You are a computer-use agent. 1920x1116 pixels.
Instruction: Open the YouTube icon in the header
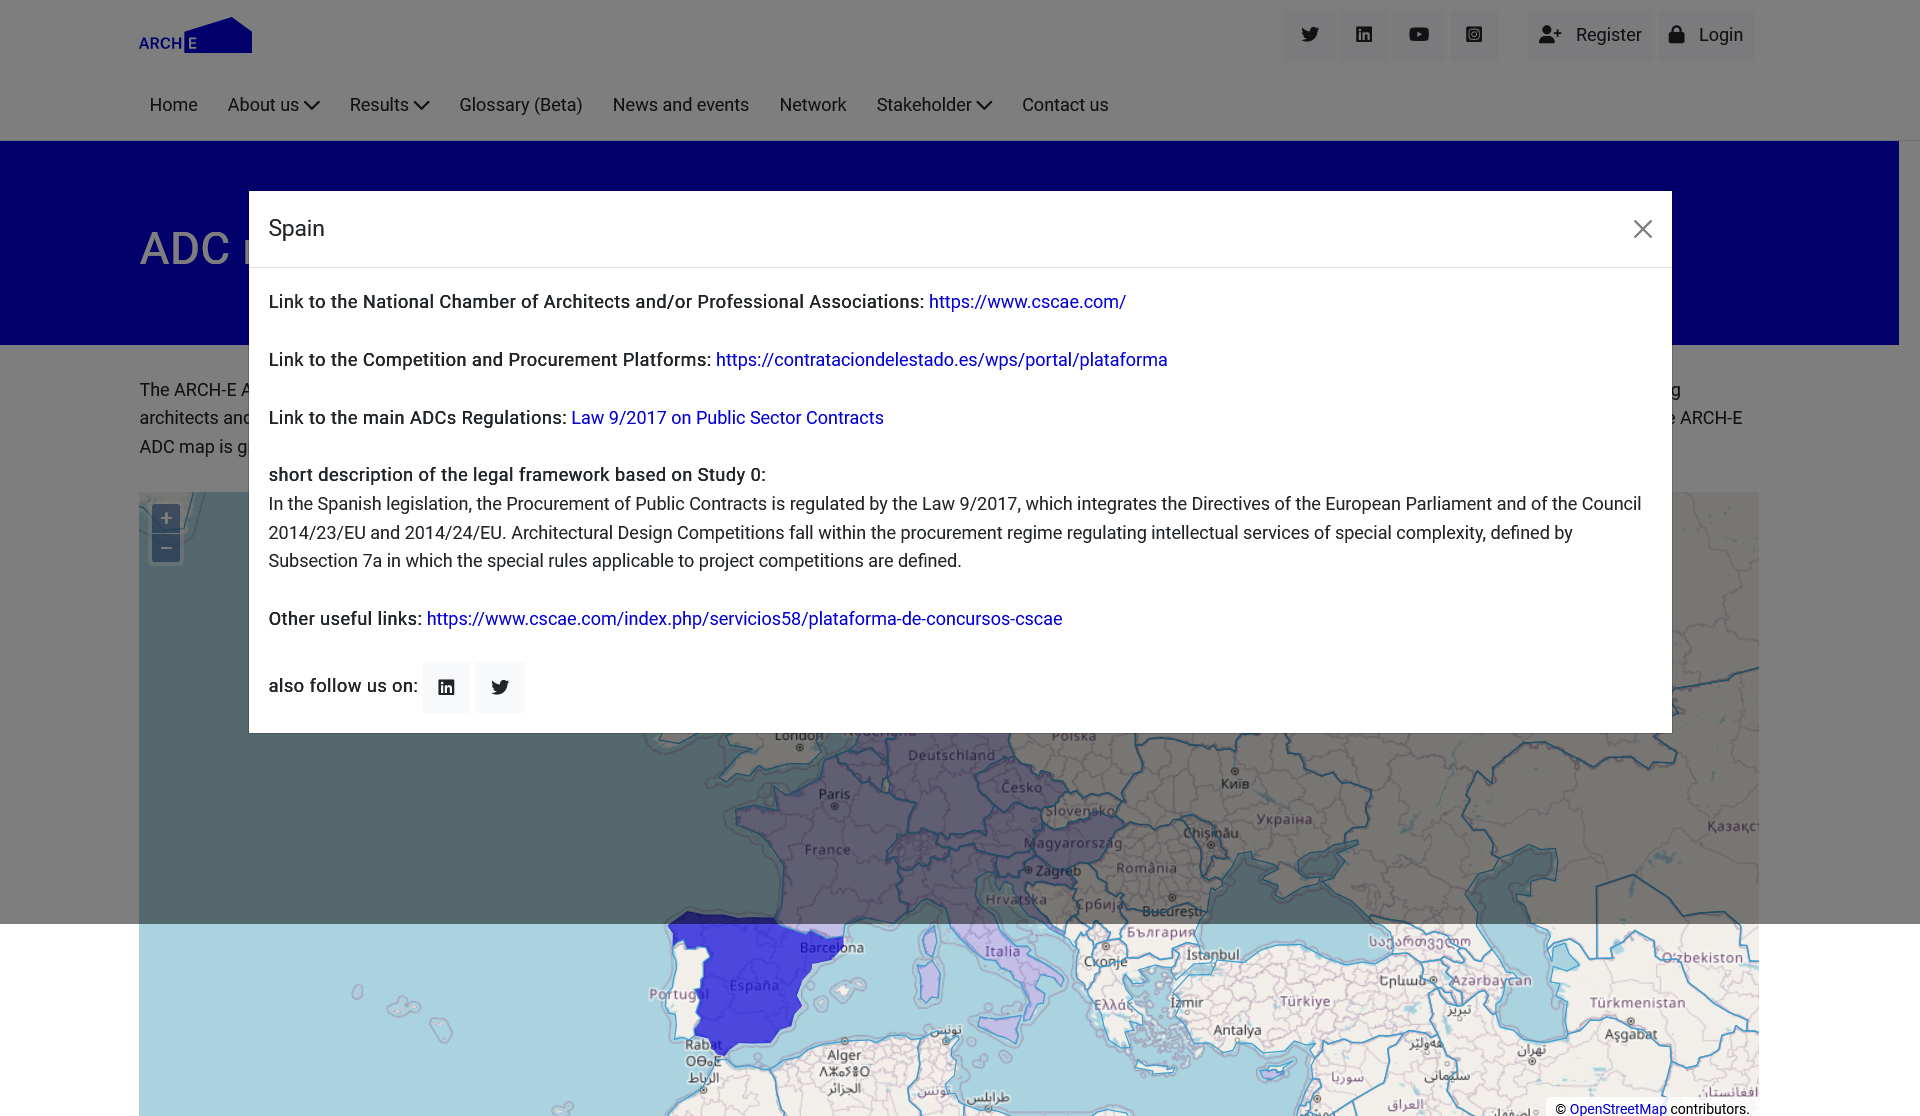pos(1419,35)
